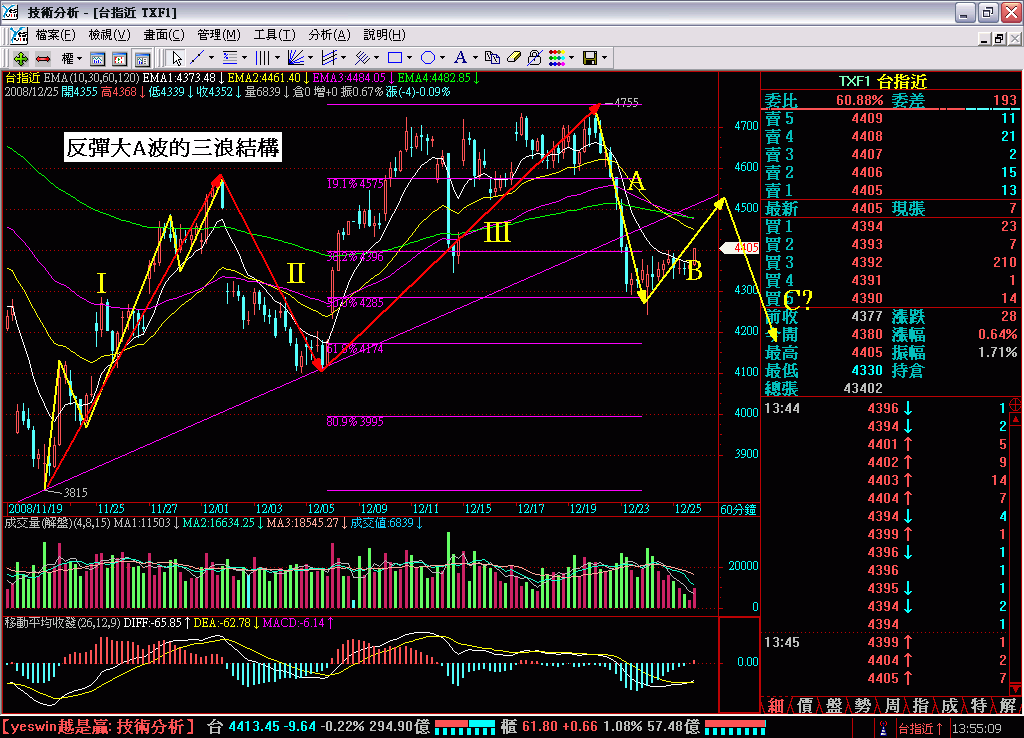Expand the vertical lines tool dropdown arrow
This screenshot has width=1024, height=738.
click(x=277, y=58)
